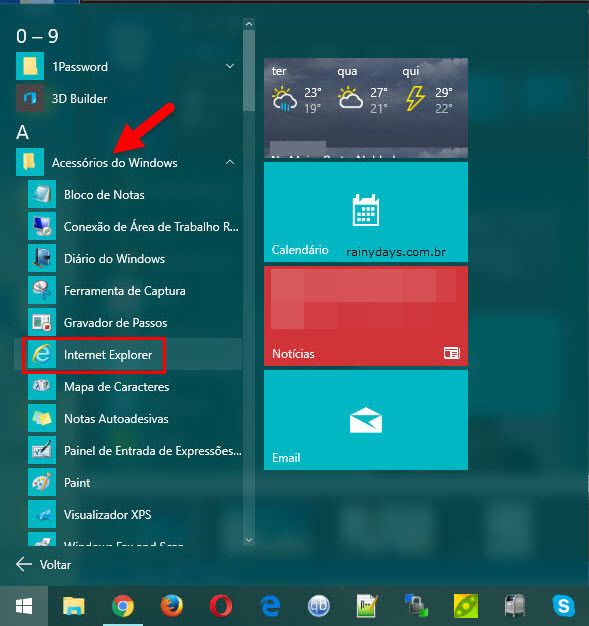The height and width of the screenshot is (626, 589).
Task: Open the Calendário tile
Action: tap(366, 212)
